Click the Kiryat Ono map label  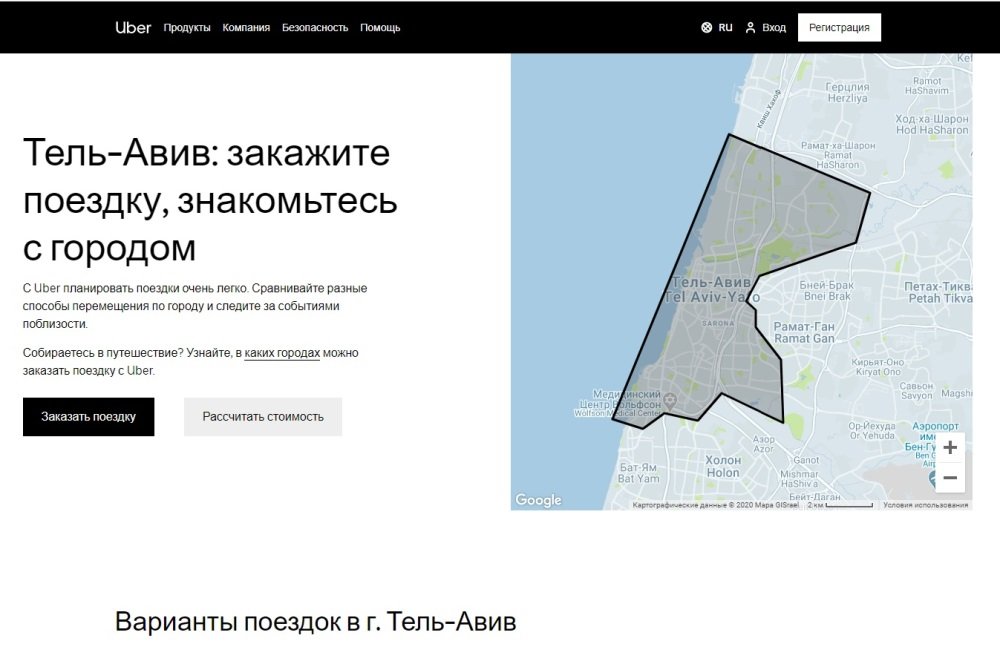click(878, 367)
